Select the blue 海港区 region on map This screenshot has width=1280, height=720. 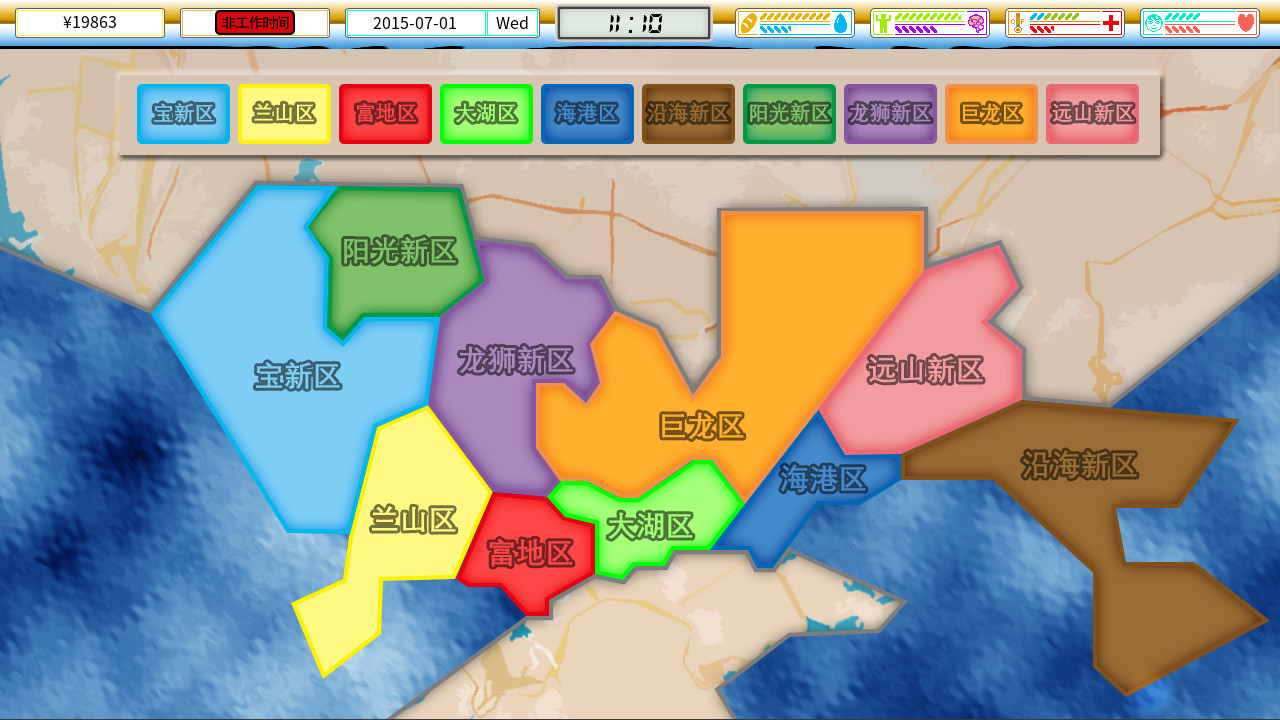822,479
